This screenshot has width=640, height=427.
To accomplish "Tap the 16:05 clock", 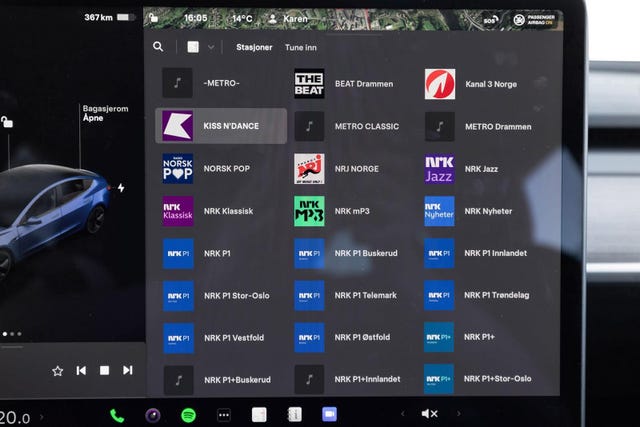I will coord(196,18).
